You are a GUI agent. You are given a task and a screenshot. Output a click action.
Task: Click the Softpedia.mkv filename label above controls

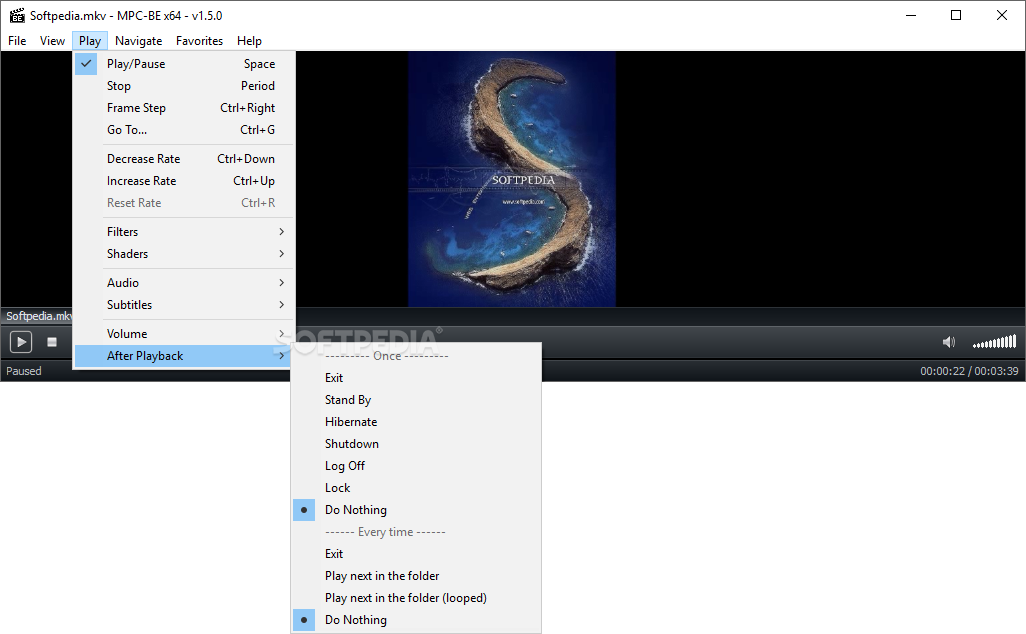pos(39,316)
